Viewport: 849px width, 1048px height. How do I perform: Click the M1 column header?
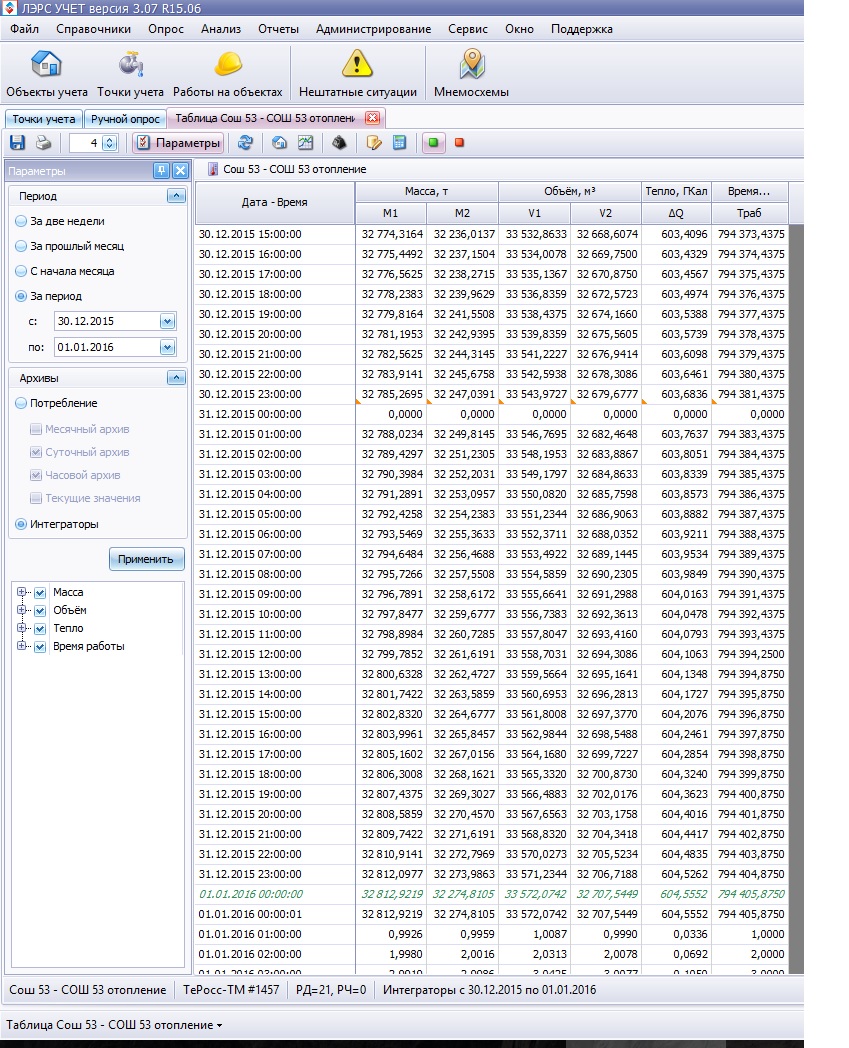pos(390,213)
